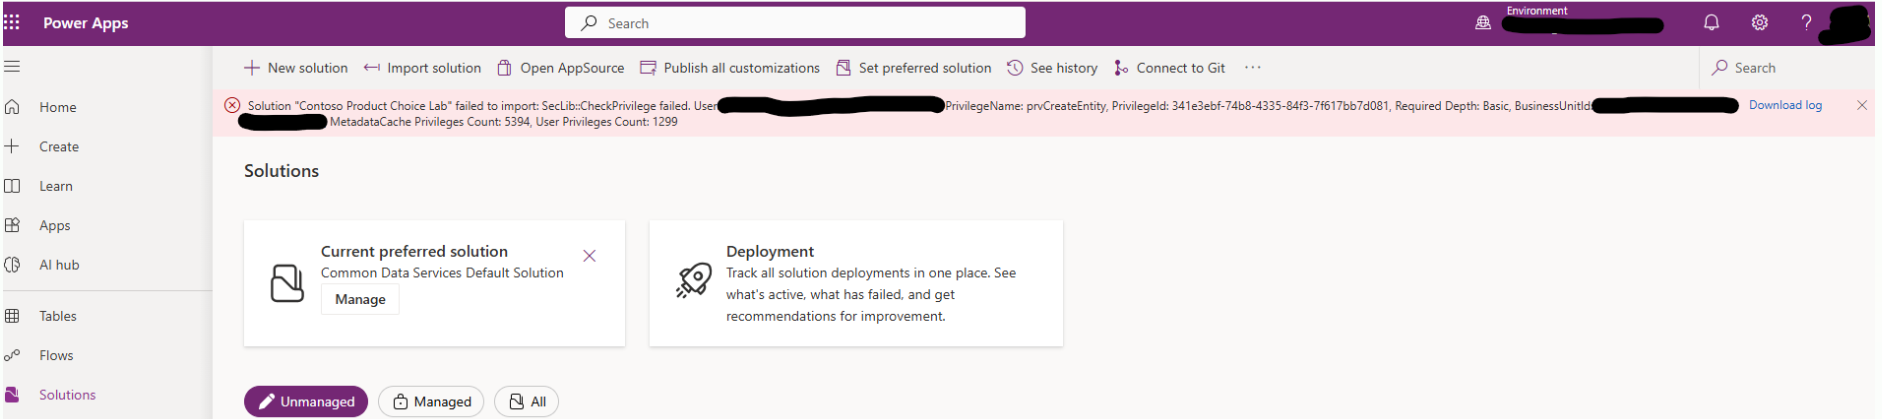Click the Solutions icon in sidebar
The image size is (1882, 419).
(x=12, y=395)
